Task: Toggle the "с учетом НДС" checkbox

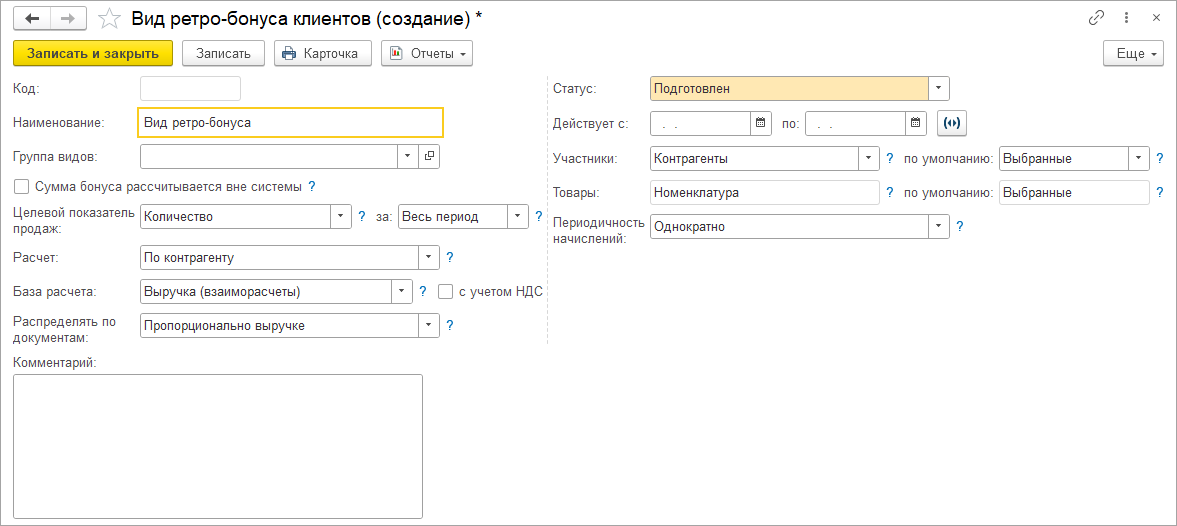Action: pos(446,291)
